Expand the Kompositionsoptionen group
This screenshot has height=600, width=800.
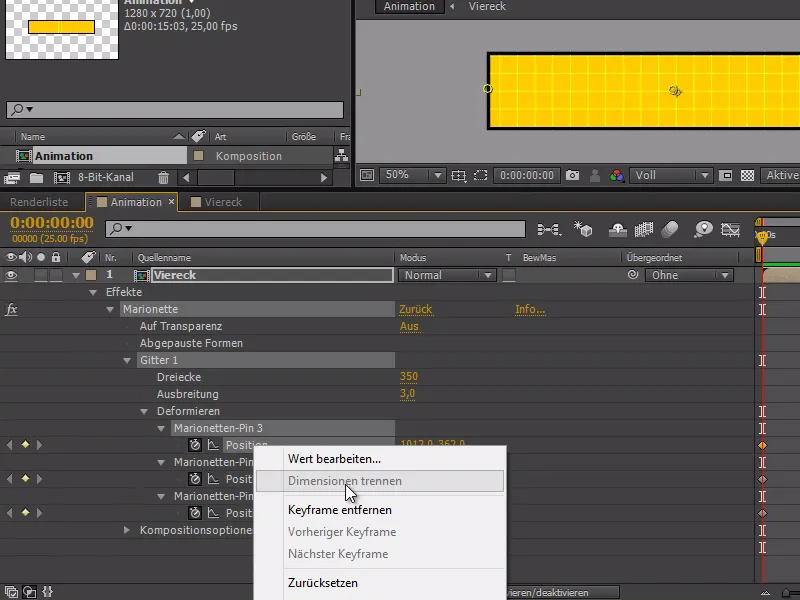[x=127, y=530]
